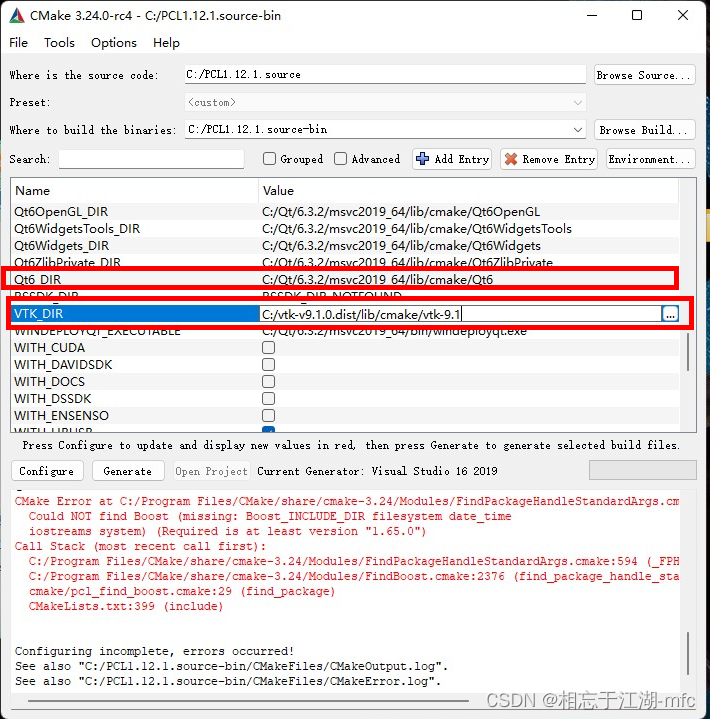710x719 pixels.
Task: Click the blue plus icon of Add Entry
Action: [422, 159]
